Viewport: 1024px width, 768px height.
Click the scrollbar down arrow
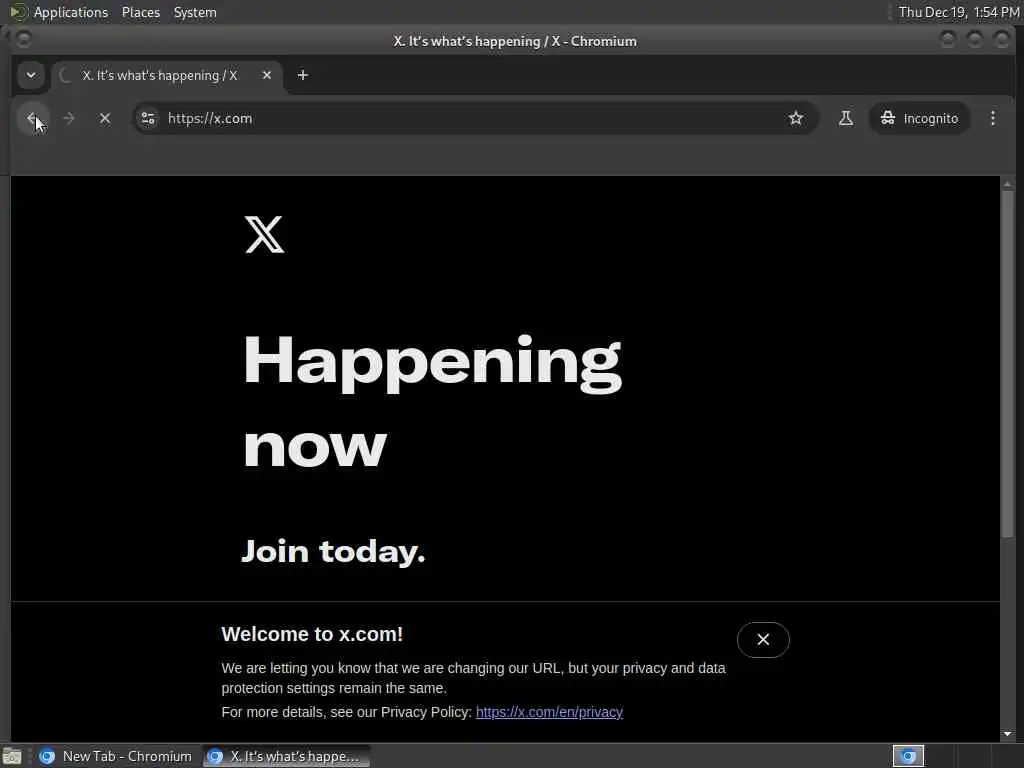(1008, 734)
